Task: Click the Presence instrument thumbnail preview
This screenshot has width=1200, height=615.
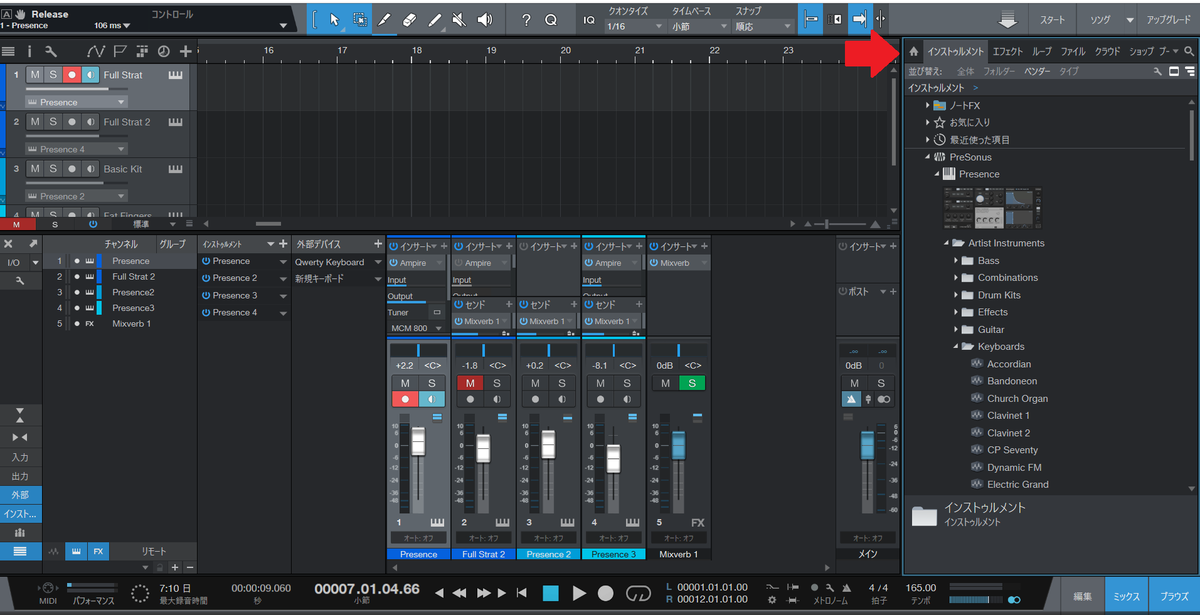Action: pos(991,207)
